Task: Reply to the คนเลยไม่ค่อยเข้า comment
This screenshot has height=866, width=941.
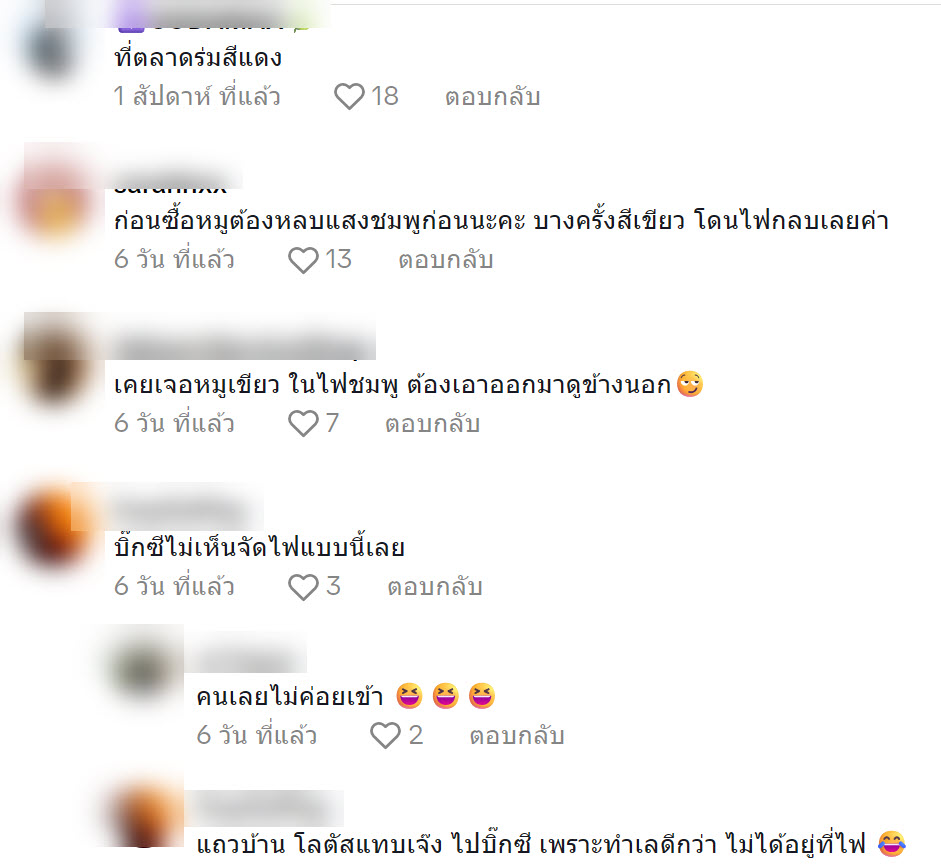Action: [x=517, y=735]
